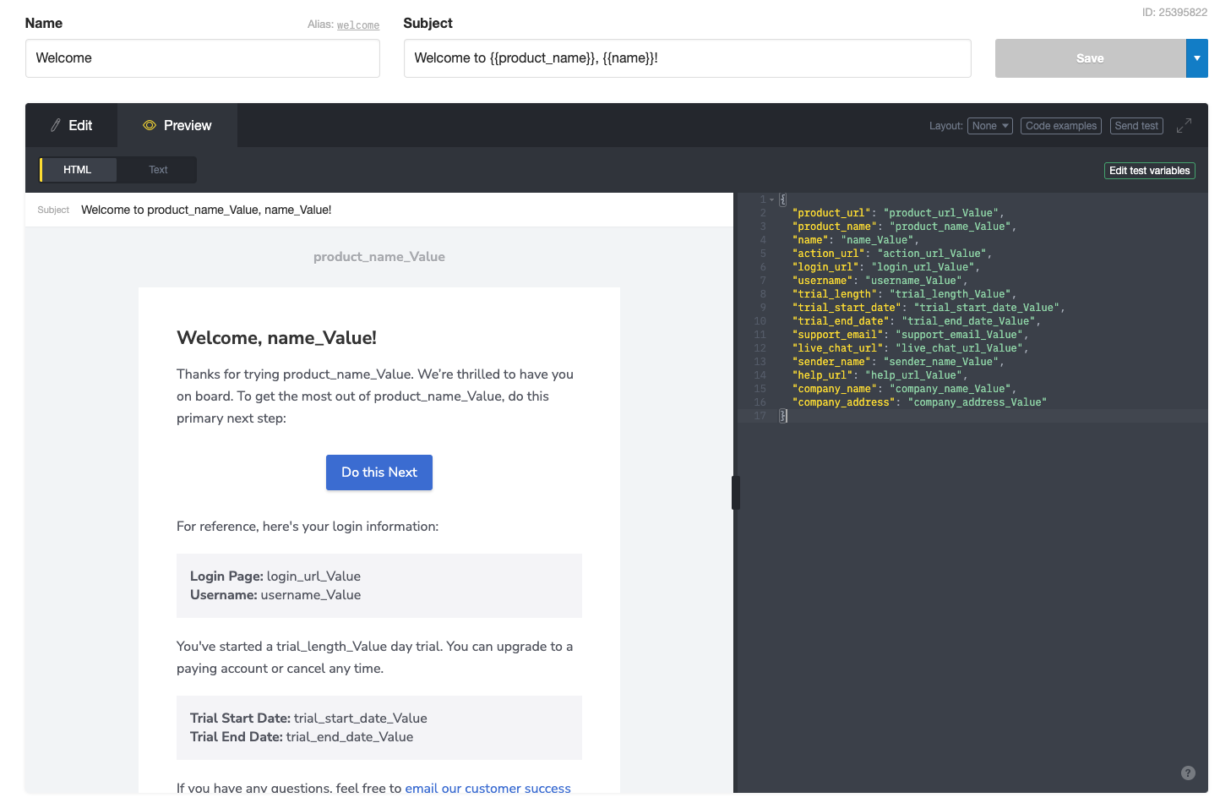Open the Layout dropdown showing None

pos(989,126)
